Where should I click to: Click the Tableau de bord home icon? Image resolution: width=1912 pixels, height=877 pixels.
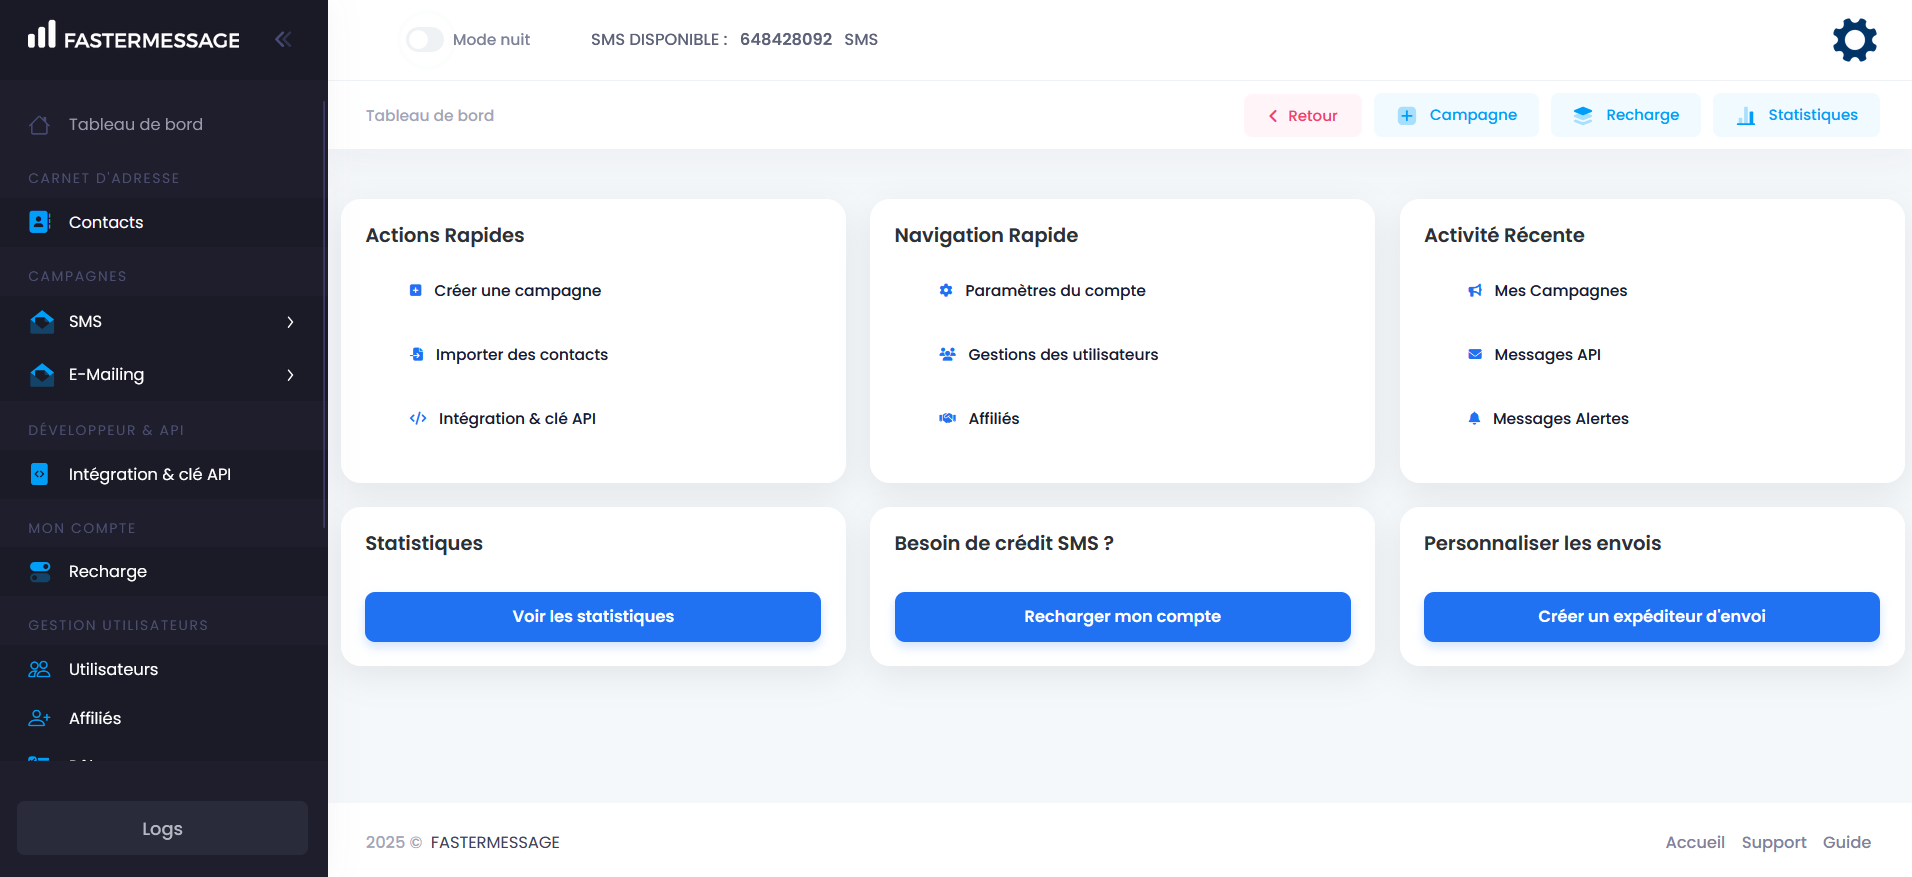40,125
